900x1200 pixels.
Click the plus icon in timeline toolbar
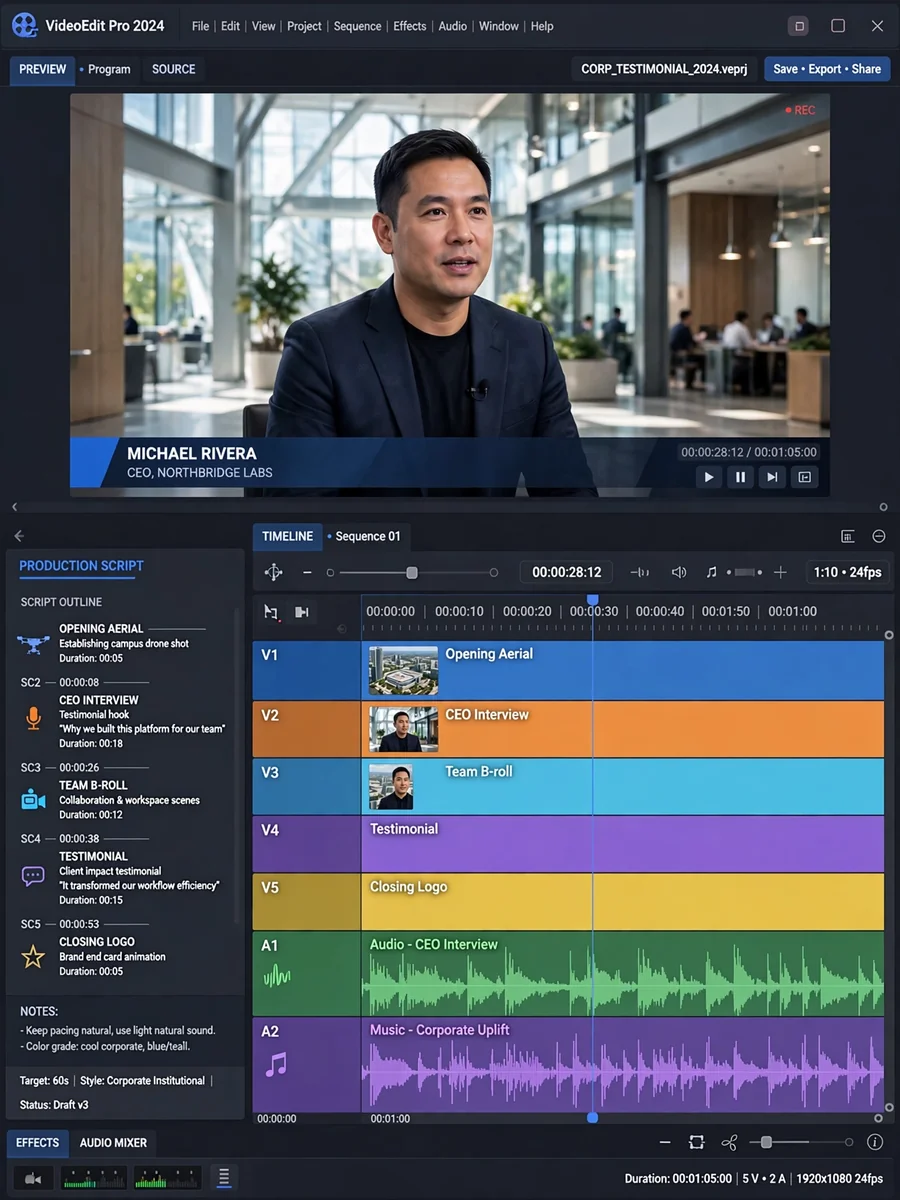[x=780, y=572]
